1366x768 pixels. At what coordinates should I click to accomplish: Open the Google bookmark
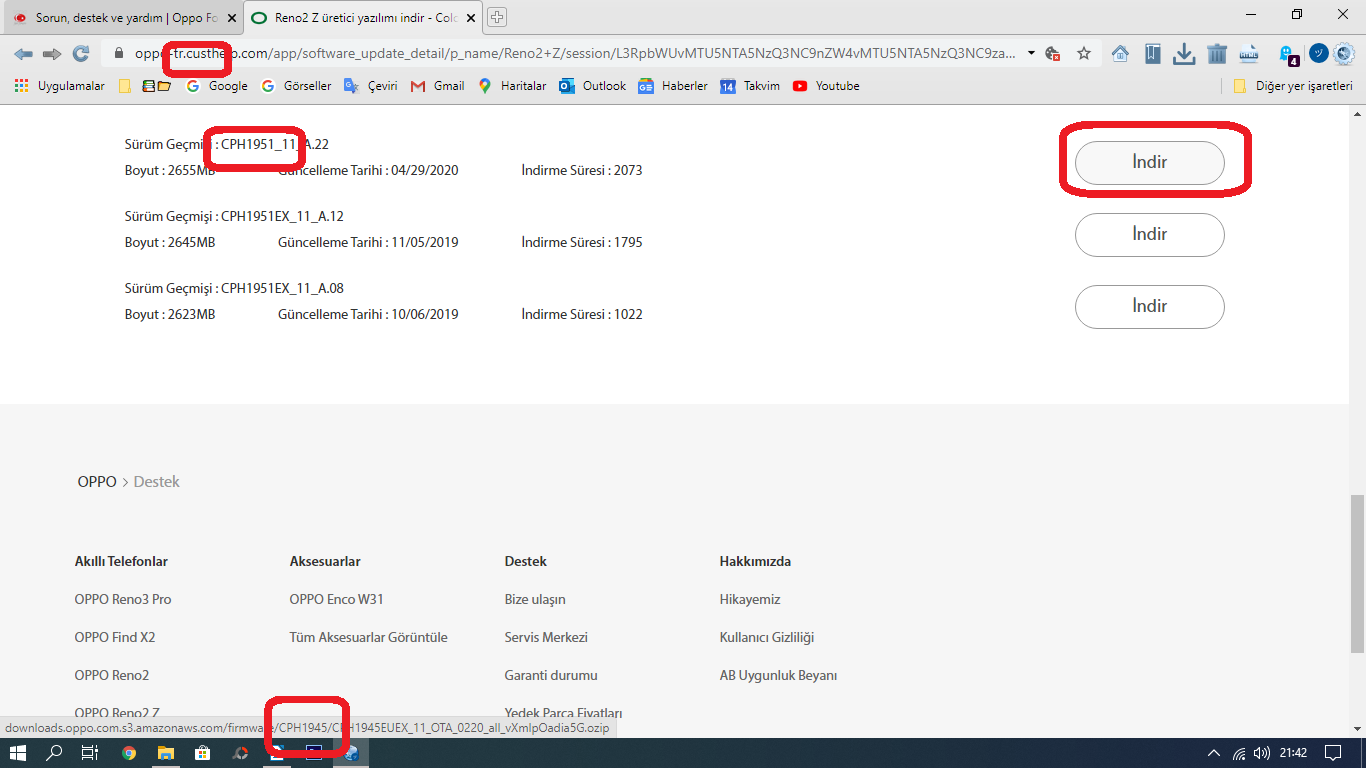tap(218, 86)
